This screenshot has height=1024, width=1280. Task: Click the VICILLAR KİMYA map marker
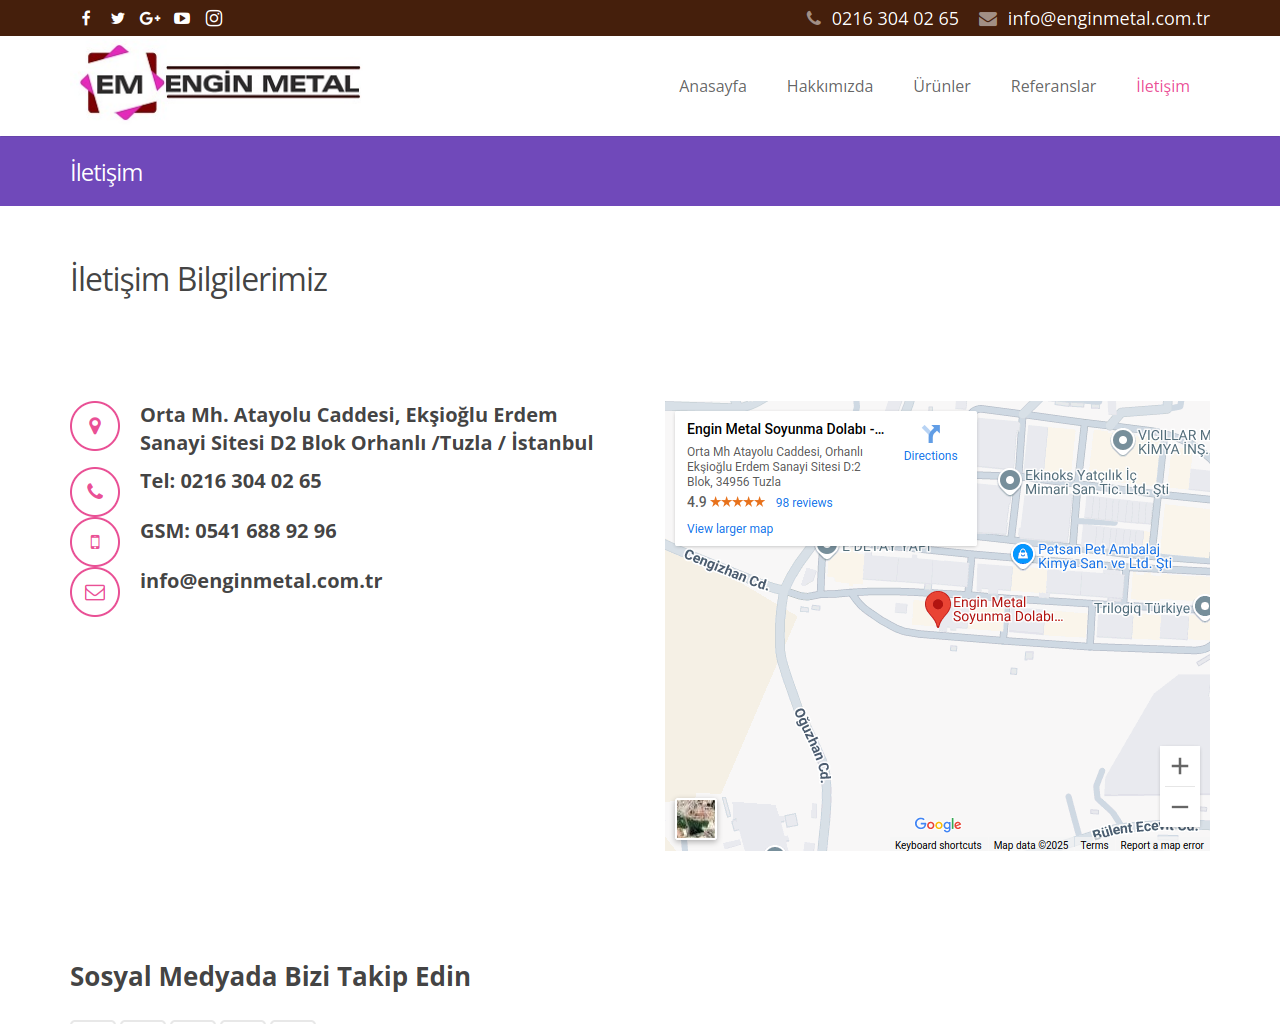1123,440
